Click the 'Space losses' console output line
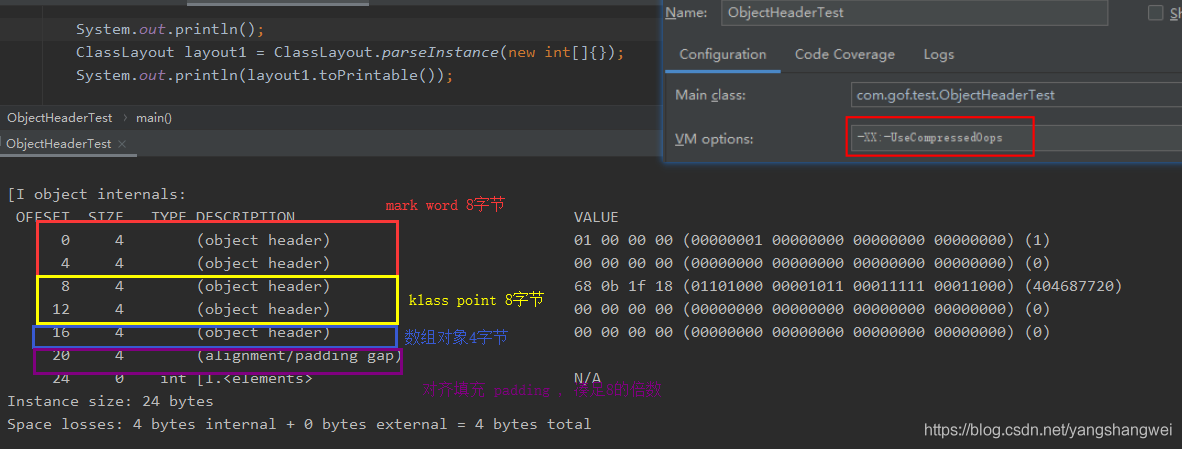The height and width of the screenshot is (449, 1182). click(x=298, y=424)
